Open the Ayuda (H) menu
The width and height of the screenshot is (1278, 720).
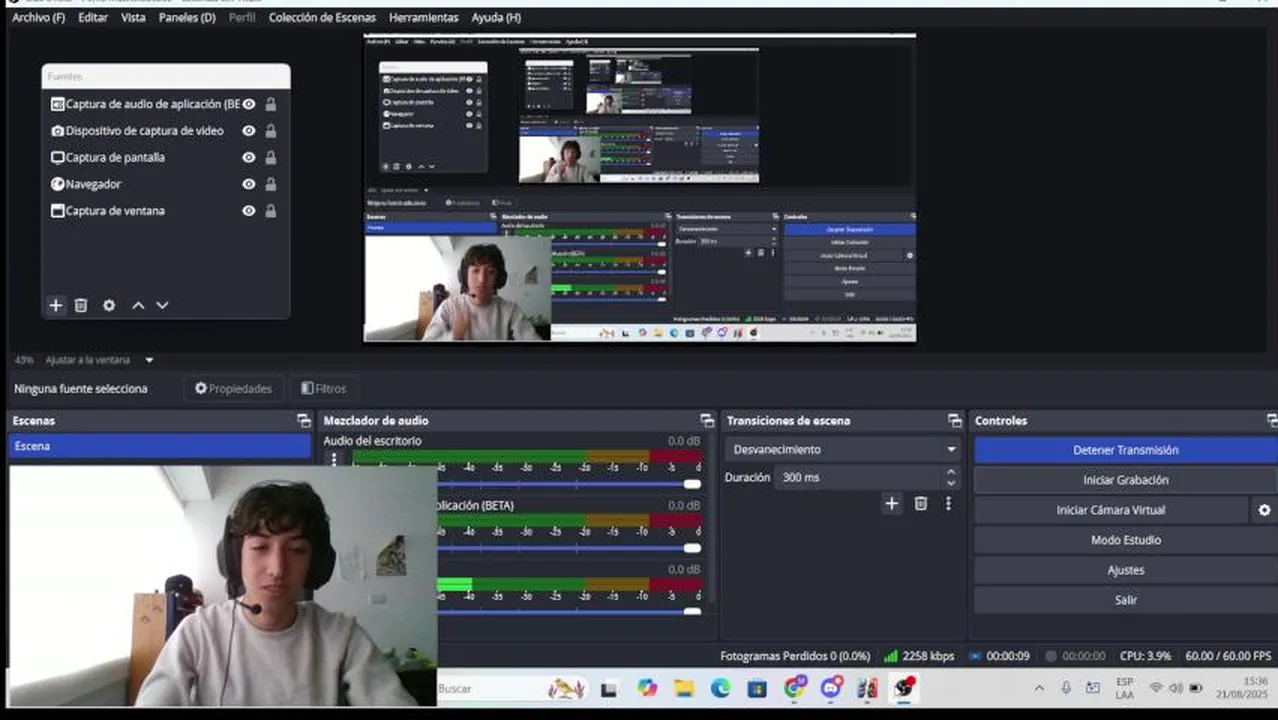[x=496, y=18]
